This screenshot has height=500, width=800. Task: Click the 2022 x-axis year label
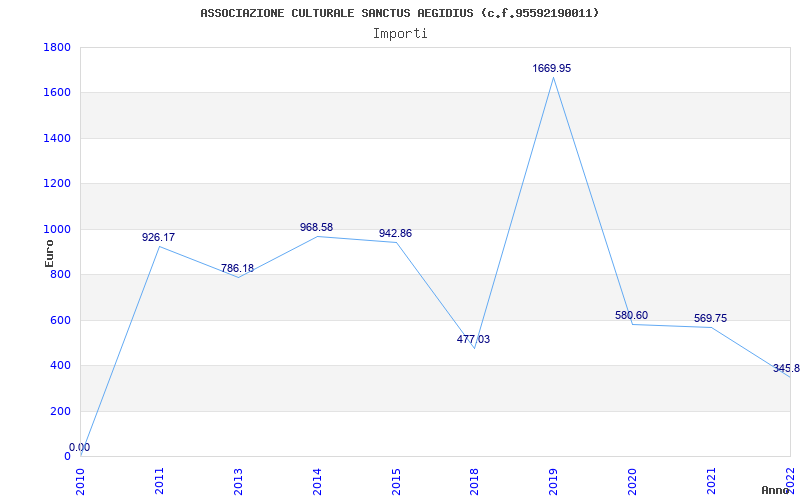coord(790,481)
